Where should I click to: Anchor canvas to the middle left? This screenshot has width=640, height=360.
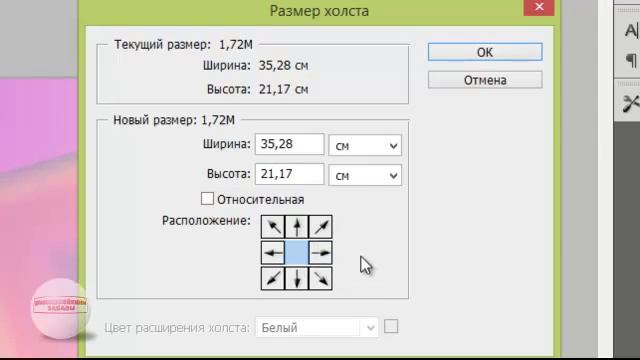click(x=273, y=253)
